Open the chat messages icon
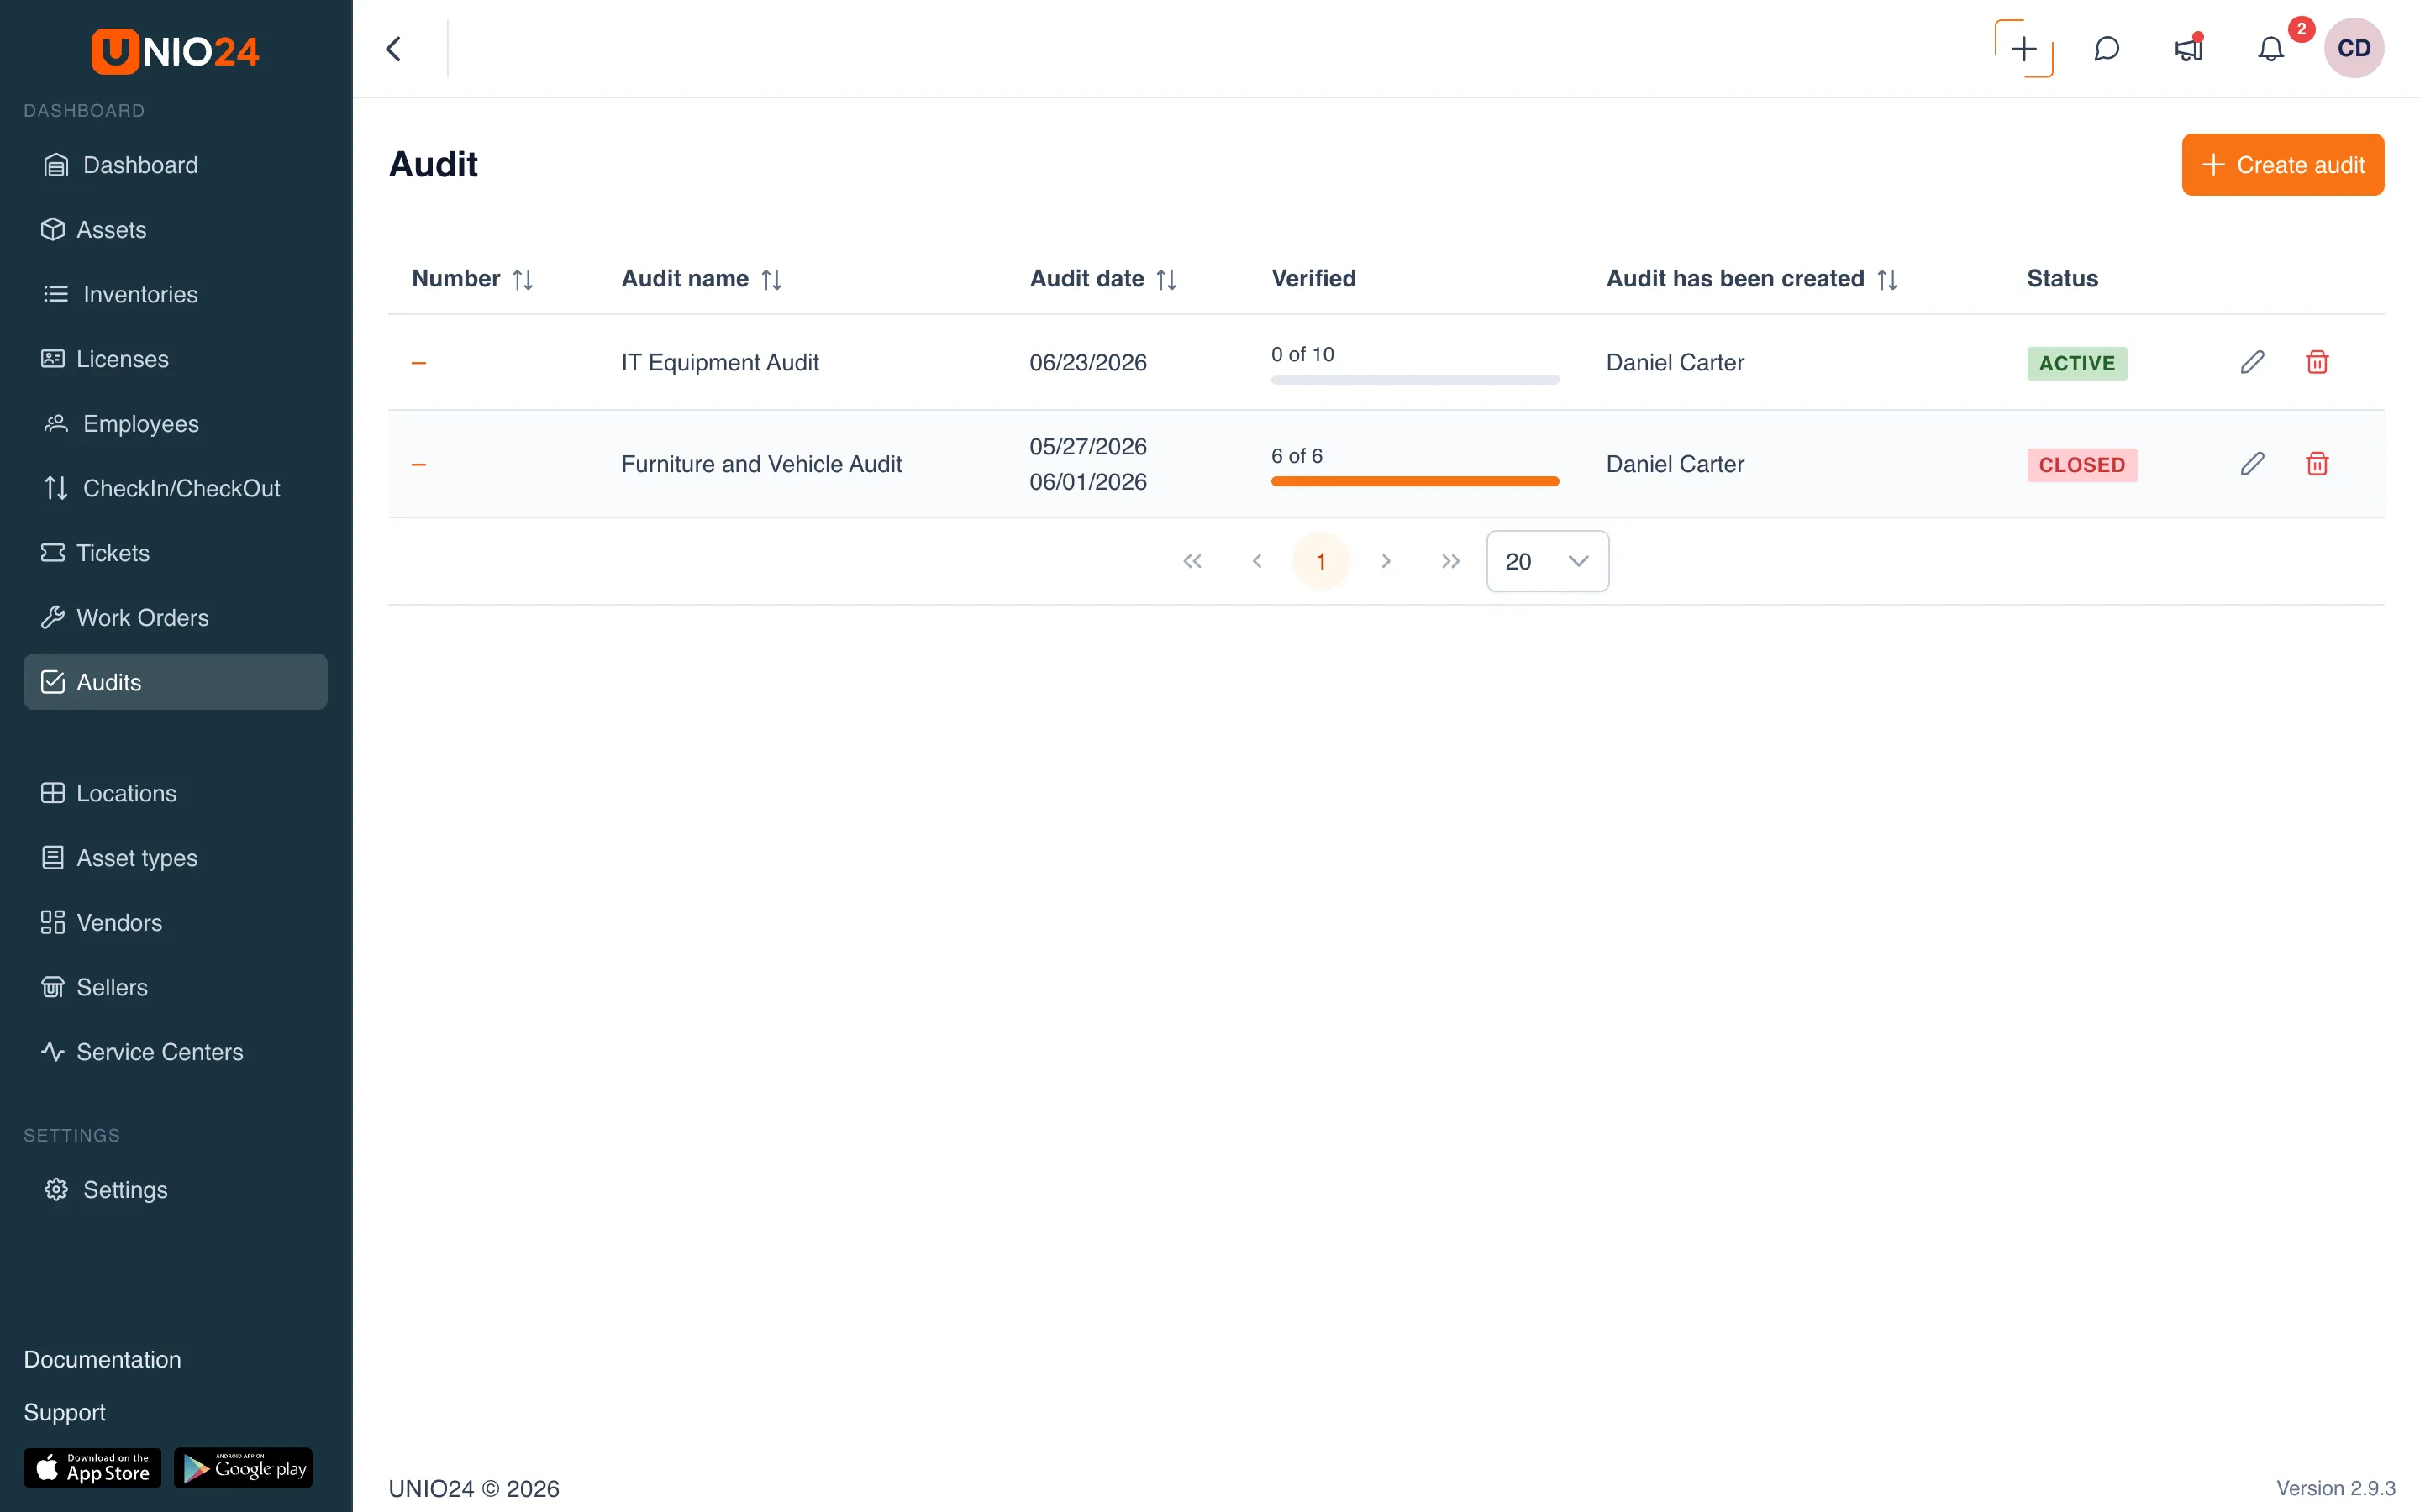This screenshot has width=2420, height=1512. [x=2106, y=49]
